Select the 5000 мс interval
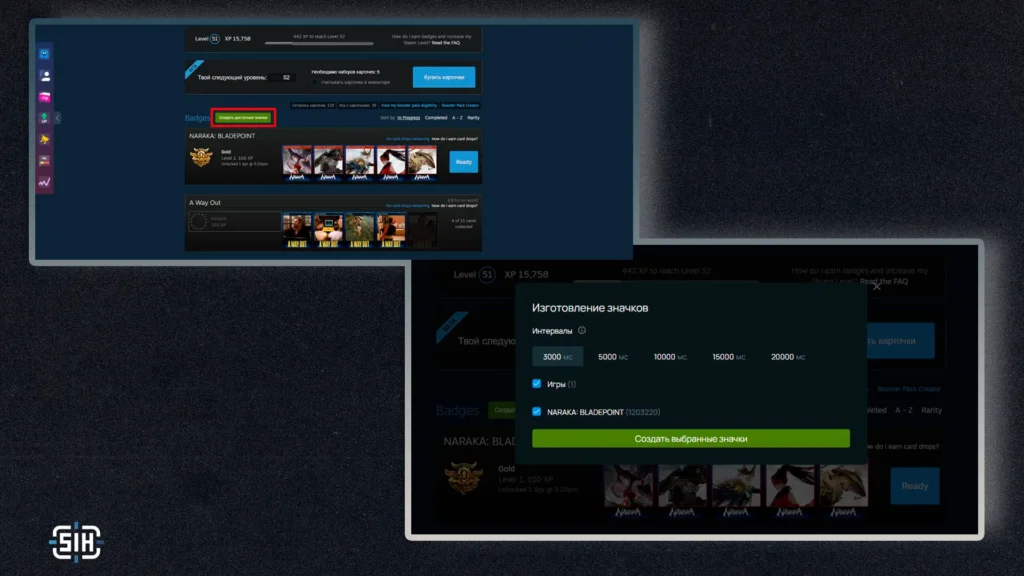The height and width of the screenshot is (576, 1024). coord(613,357)
